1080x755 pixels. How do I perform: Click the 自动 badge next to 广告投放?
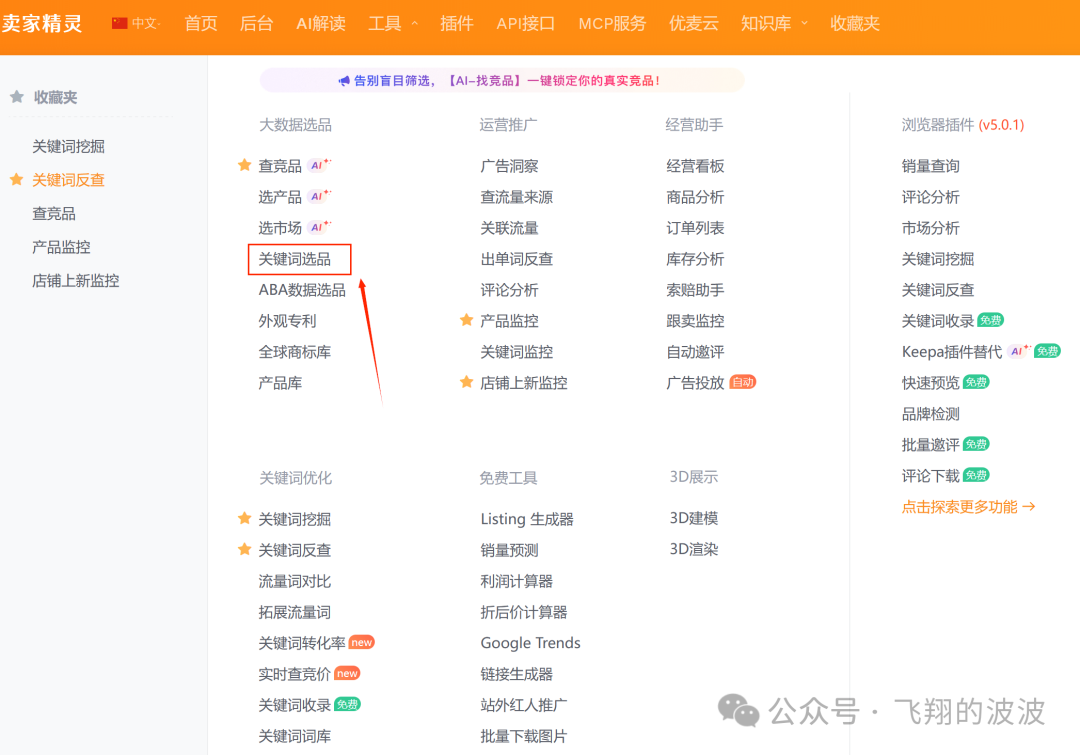point(741,382)
